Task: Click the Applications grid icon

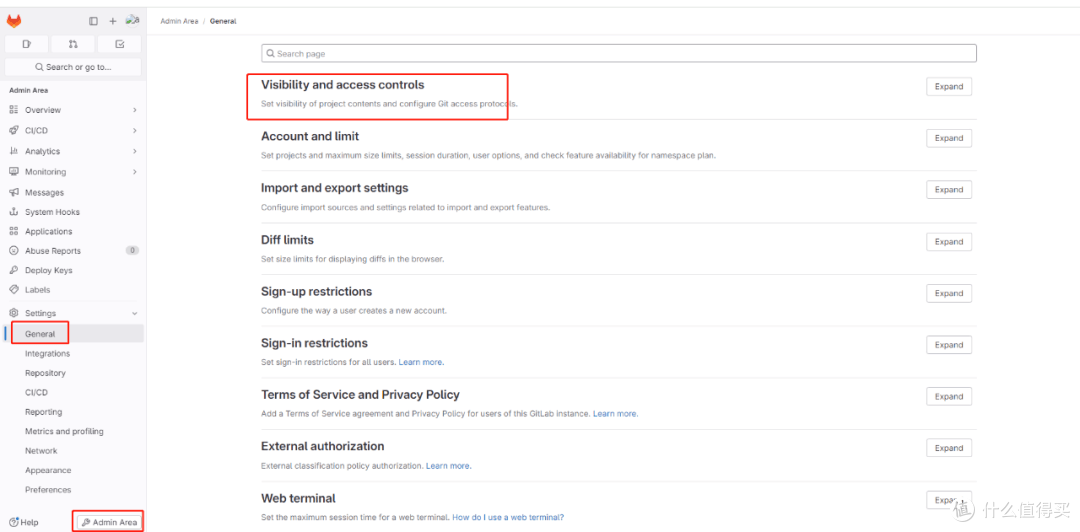Action: (14, 232)
